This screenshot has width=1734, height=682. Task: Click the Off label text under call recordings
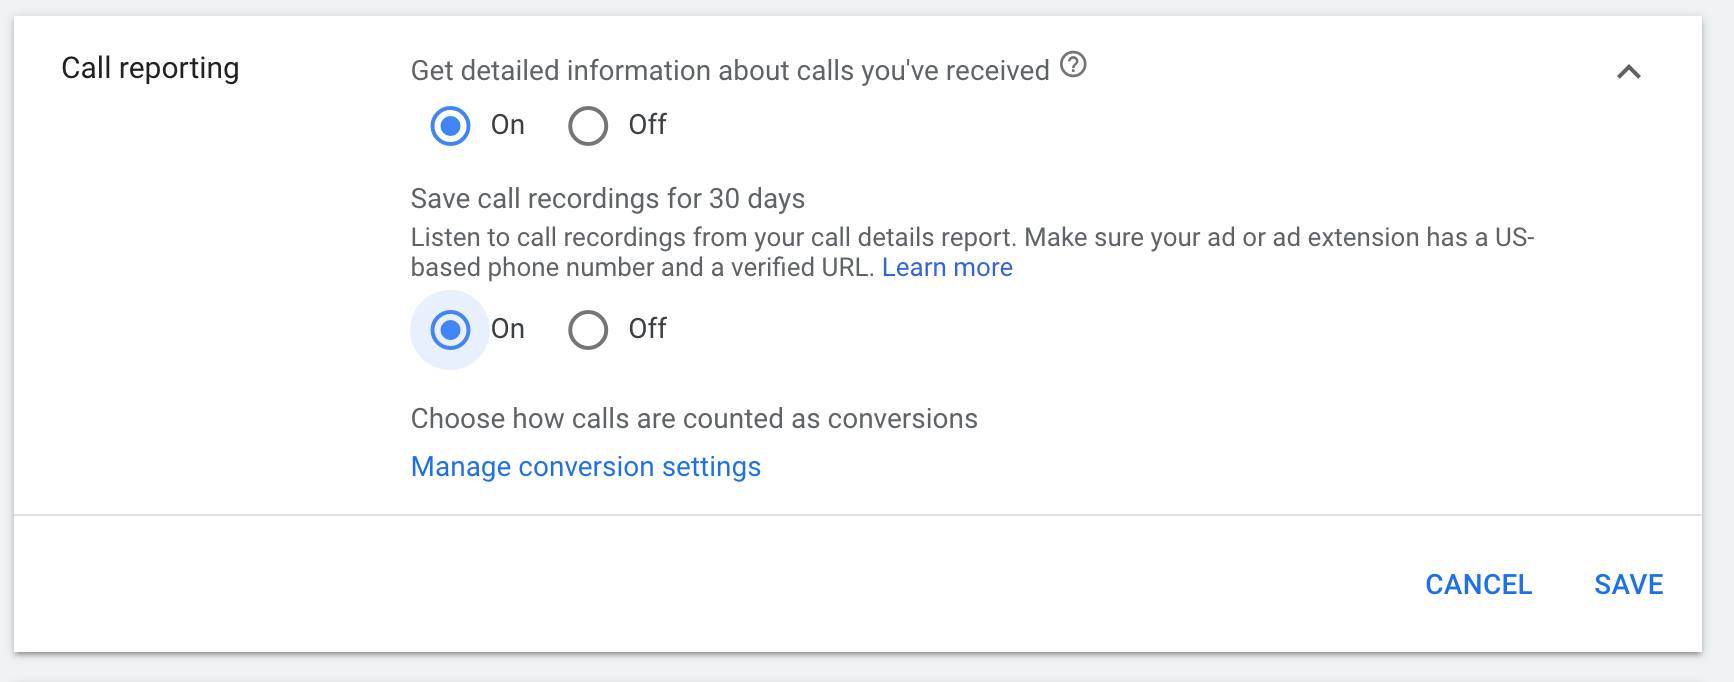click(647, 329)
